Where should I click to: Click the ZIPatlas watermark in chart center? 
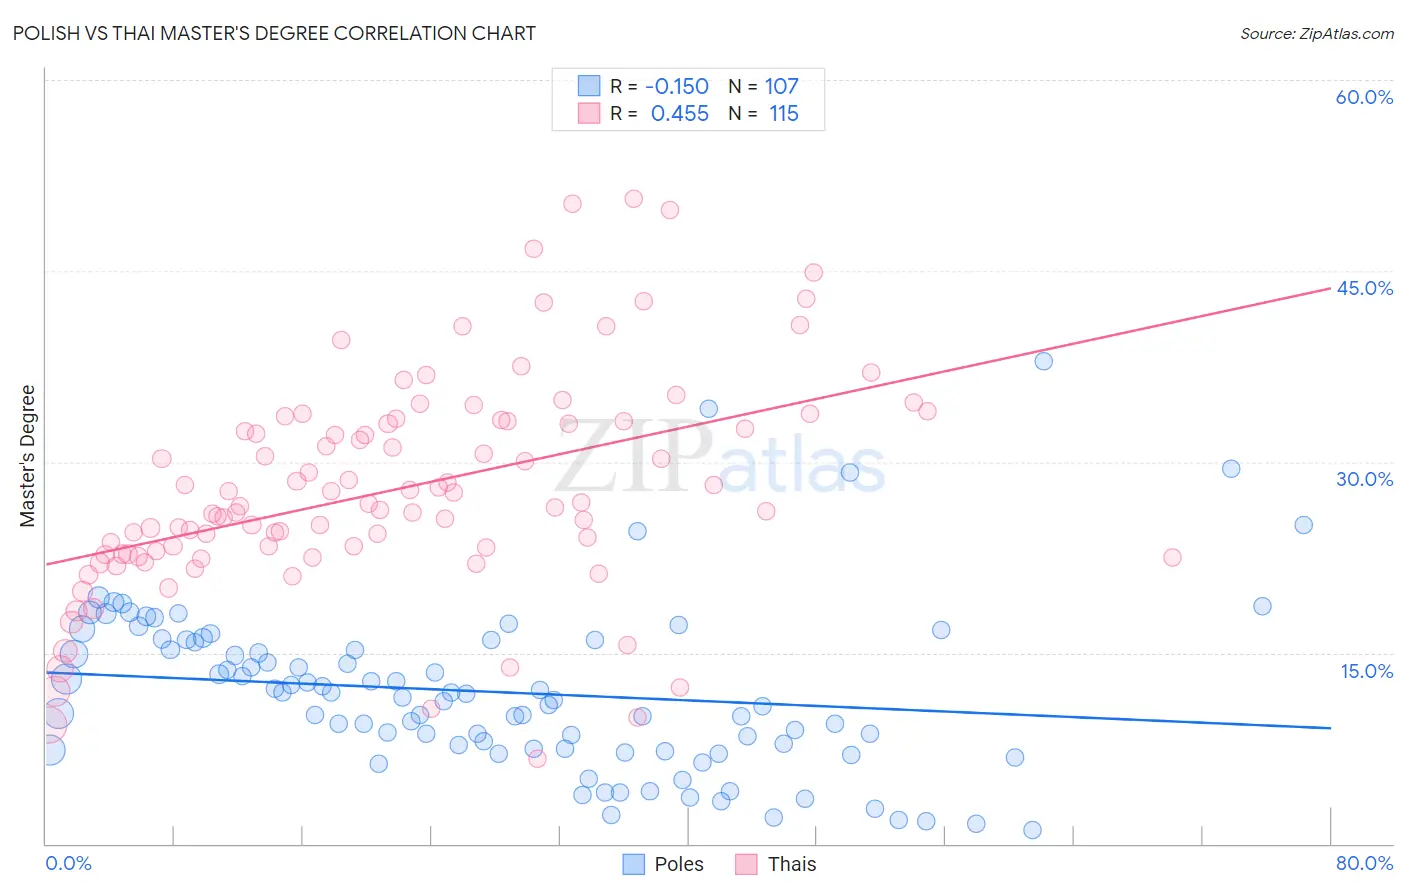(x=720, y=458)
